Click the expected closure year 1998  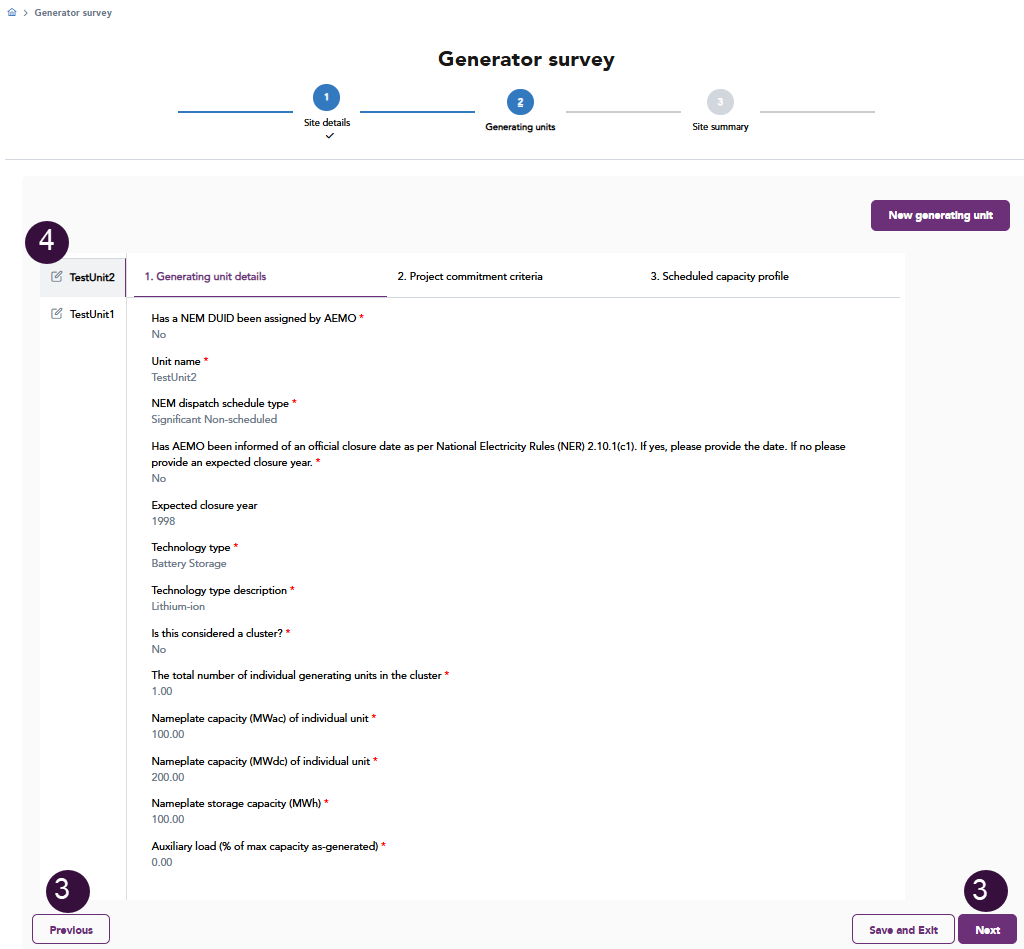click(163, 521)
